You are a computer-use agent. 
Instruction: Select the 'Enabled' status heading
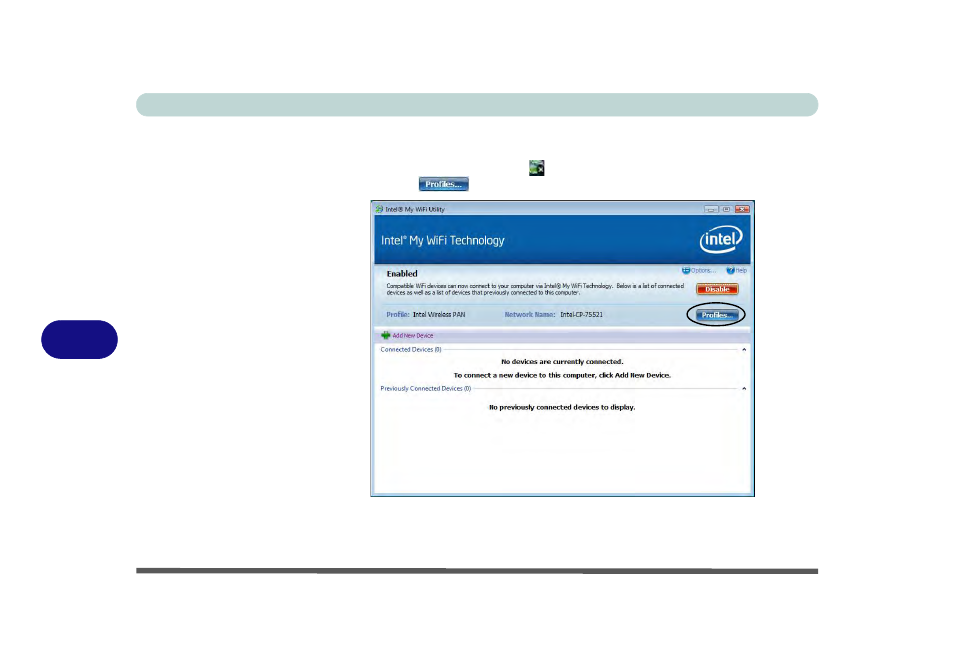402,274
